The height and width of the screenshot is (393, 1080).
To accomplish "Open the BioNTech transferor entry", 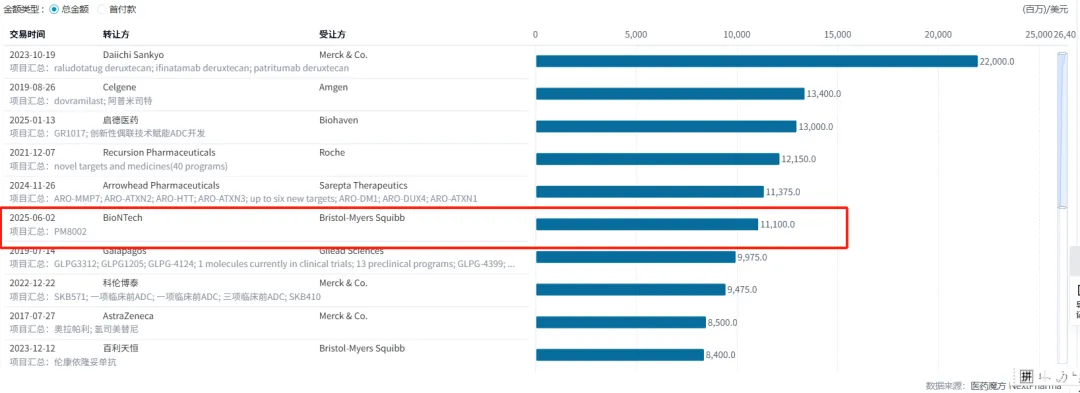I will [x=123, y=217].
